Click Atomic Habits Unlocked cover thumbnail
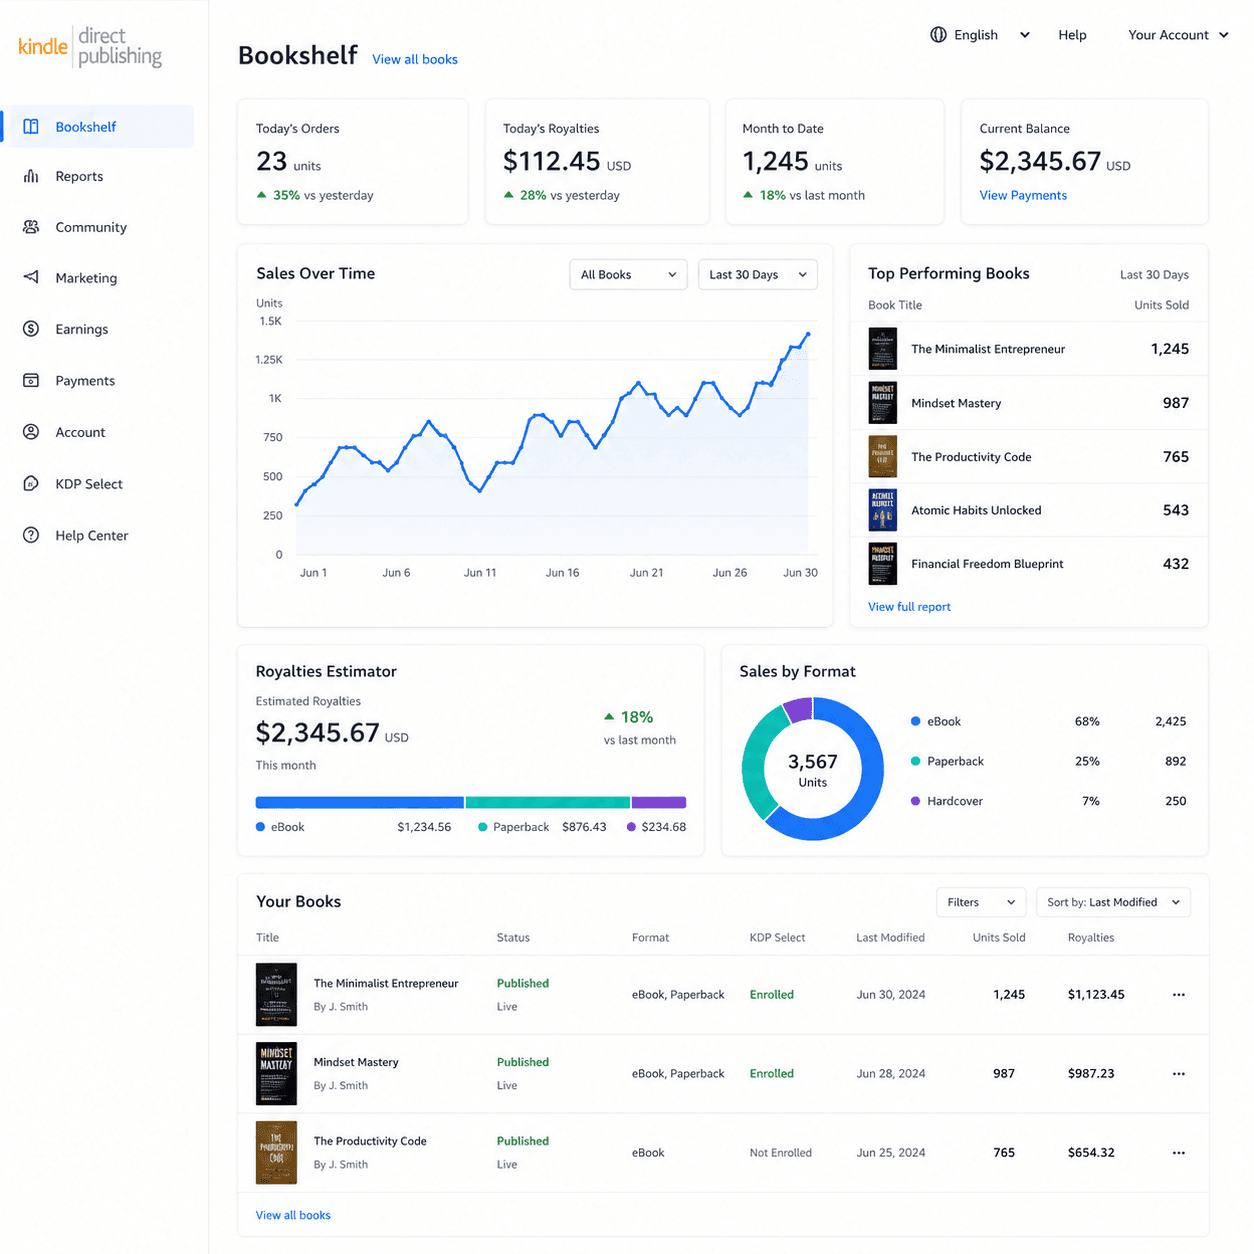This screenshot has width=1254, height=1254. point(883,510)
